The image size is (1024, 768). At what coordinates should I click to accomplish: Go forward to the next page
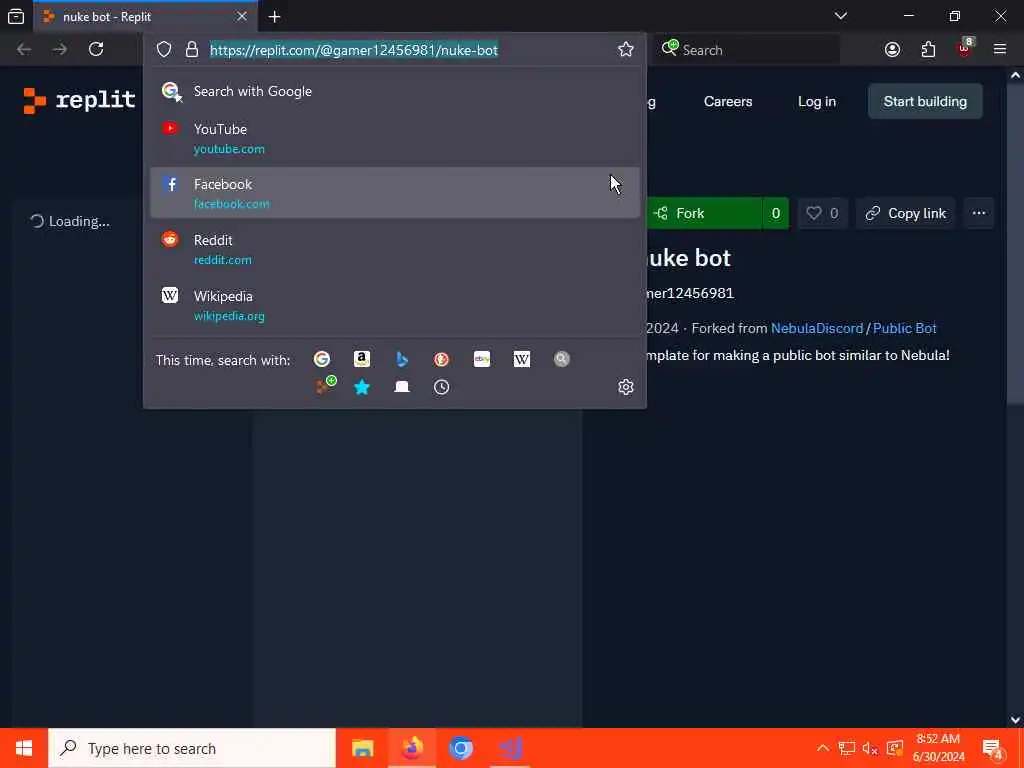pos(60,49)
